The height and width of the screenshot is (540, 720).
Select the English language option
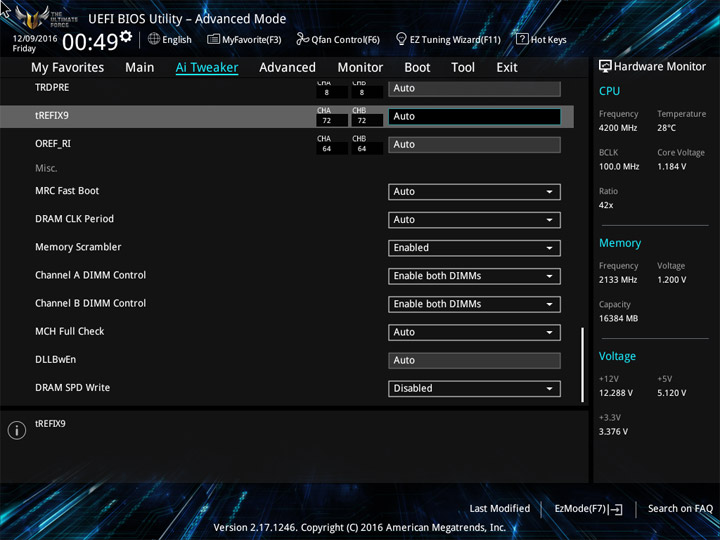point(177,39)
